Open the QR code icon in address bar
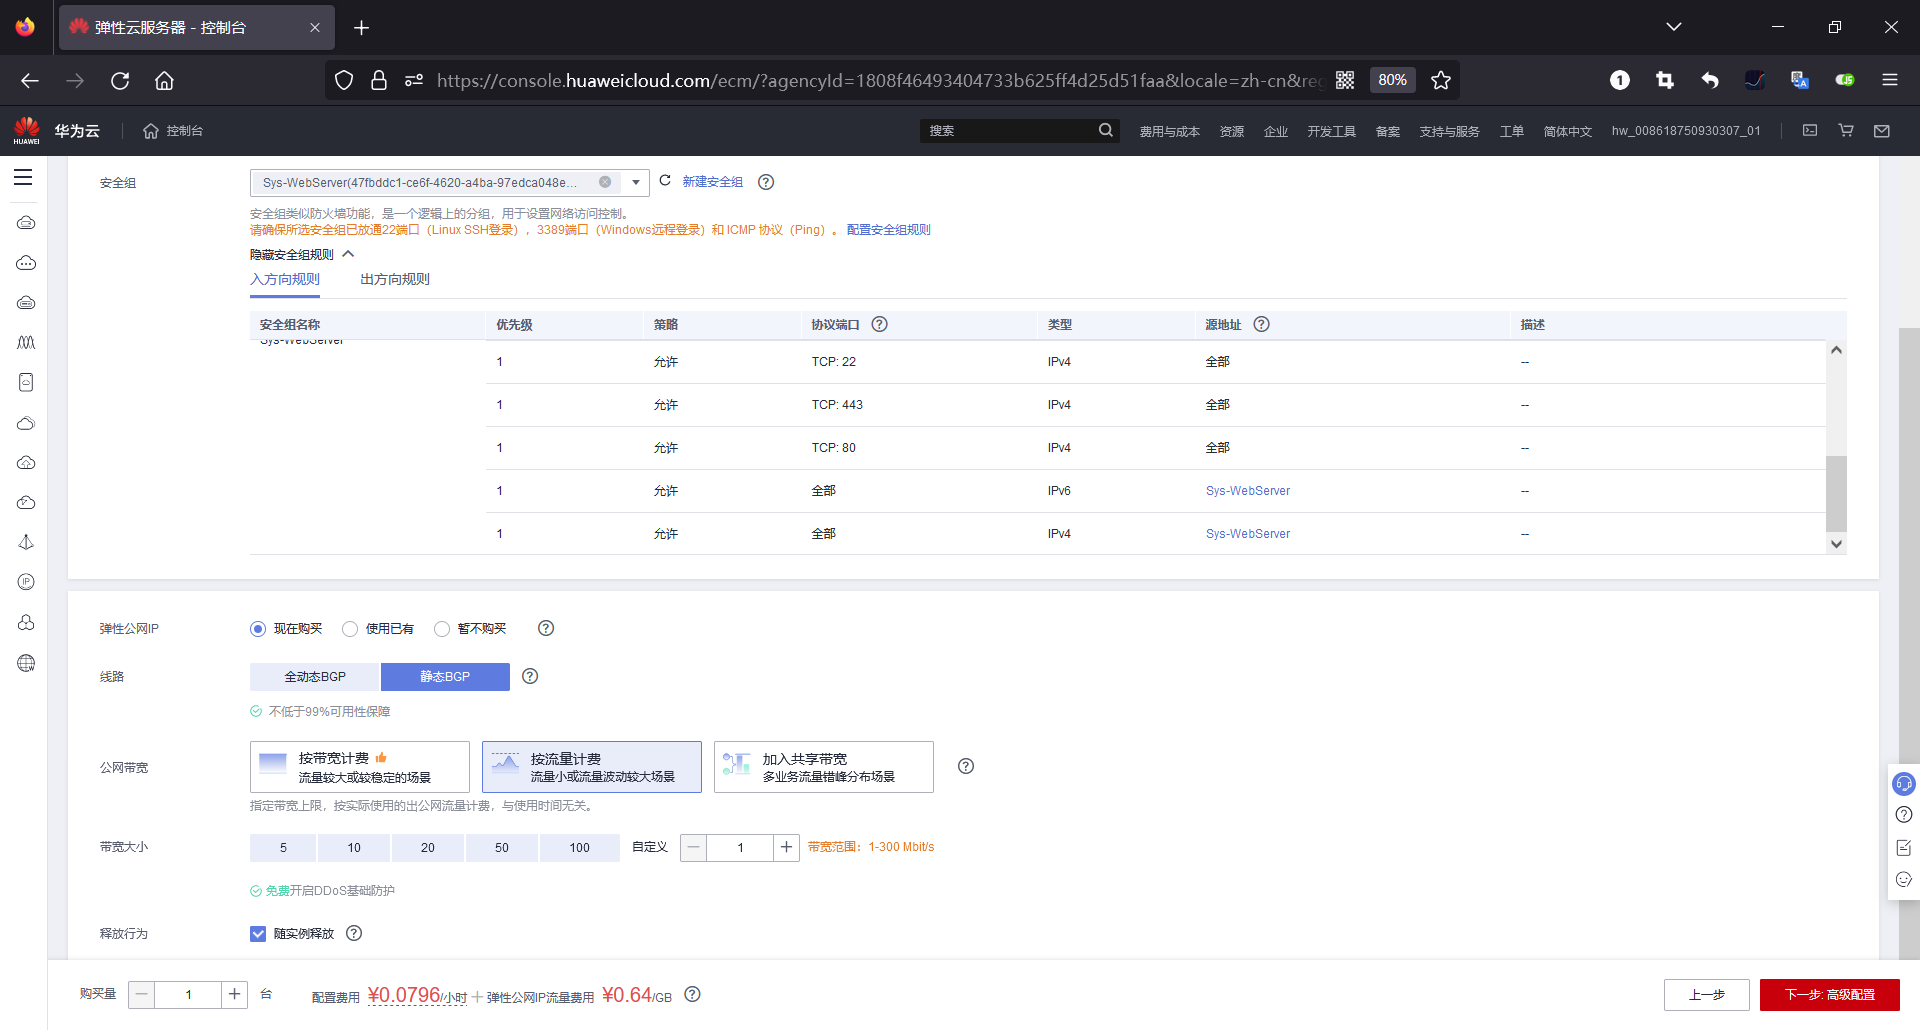 [1345, 80]
